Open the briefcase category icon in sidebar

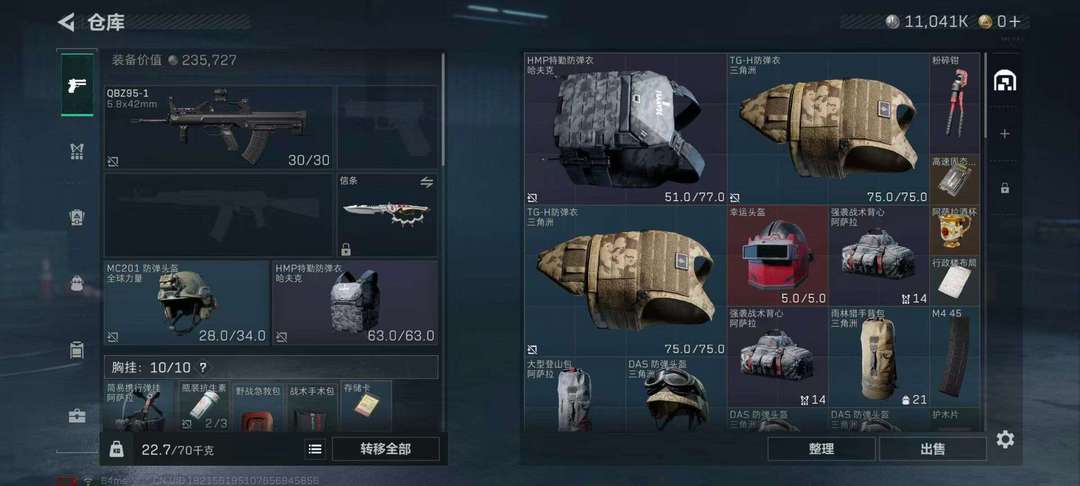pos(77,416)
